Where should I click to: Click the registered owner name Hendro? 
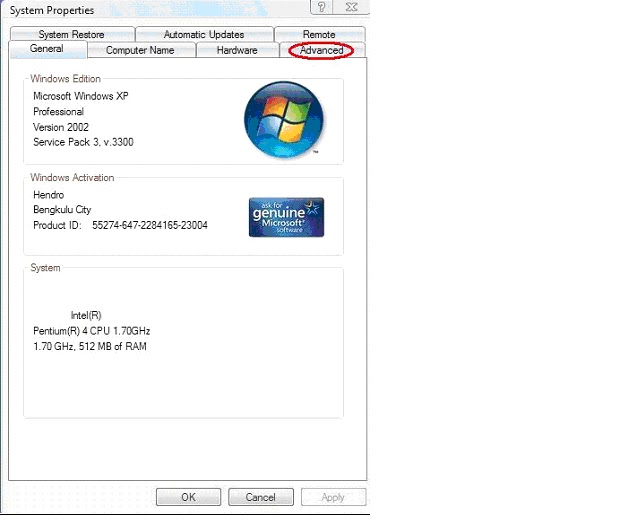tap(49, 195)
